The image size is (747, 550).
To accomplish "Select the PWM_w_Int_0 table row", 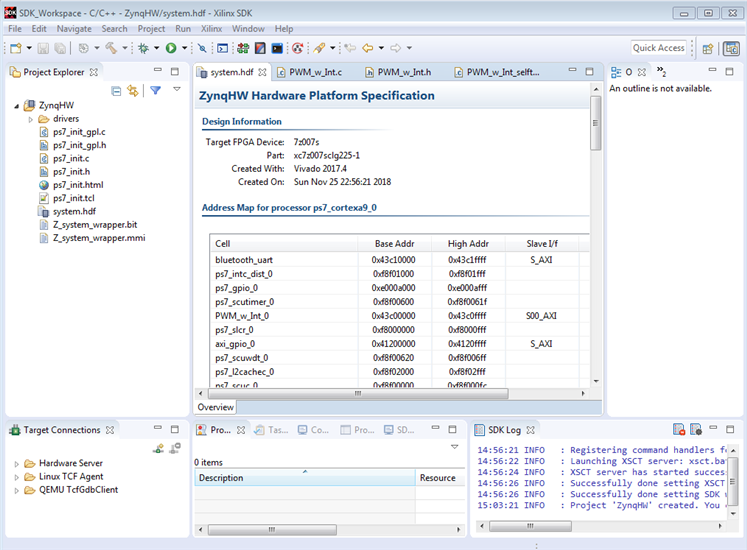I will click(399, 316).
